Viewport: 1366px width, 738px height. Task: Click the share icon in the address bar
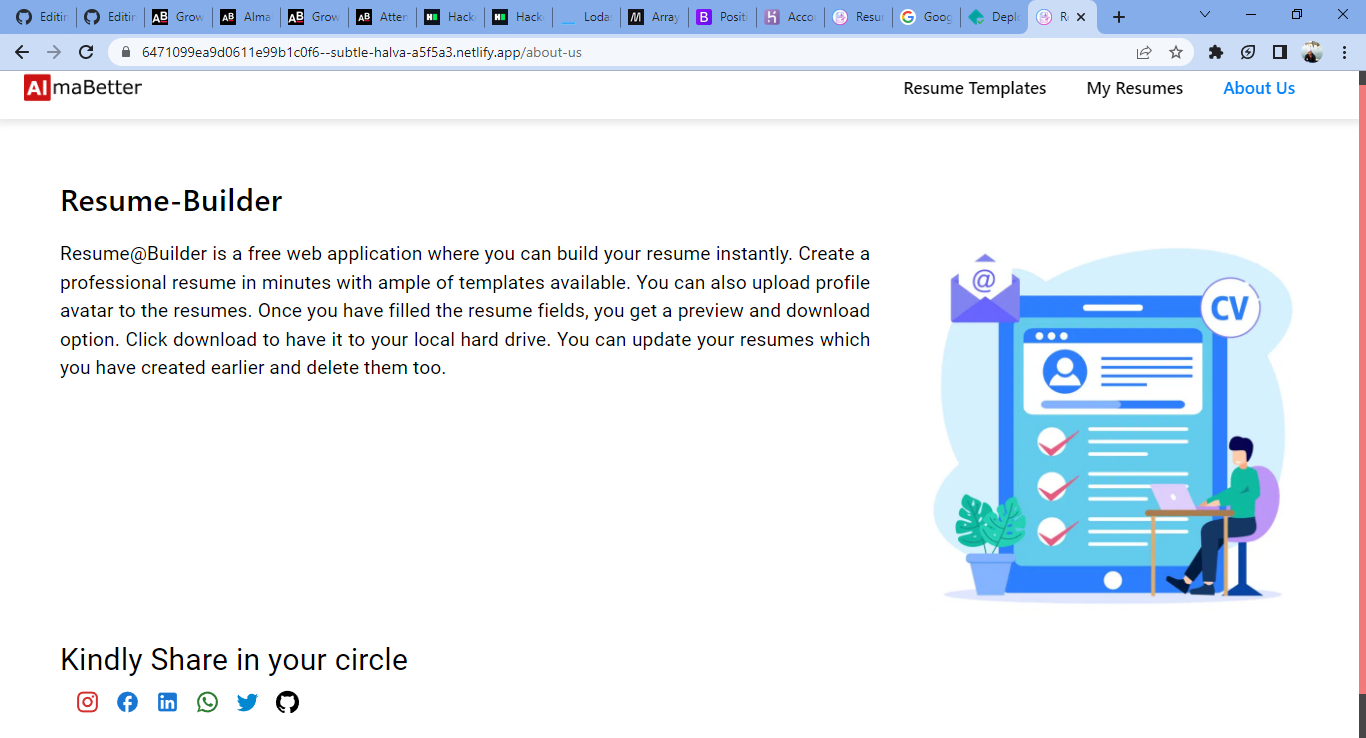click(1142, 52)
